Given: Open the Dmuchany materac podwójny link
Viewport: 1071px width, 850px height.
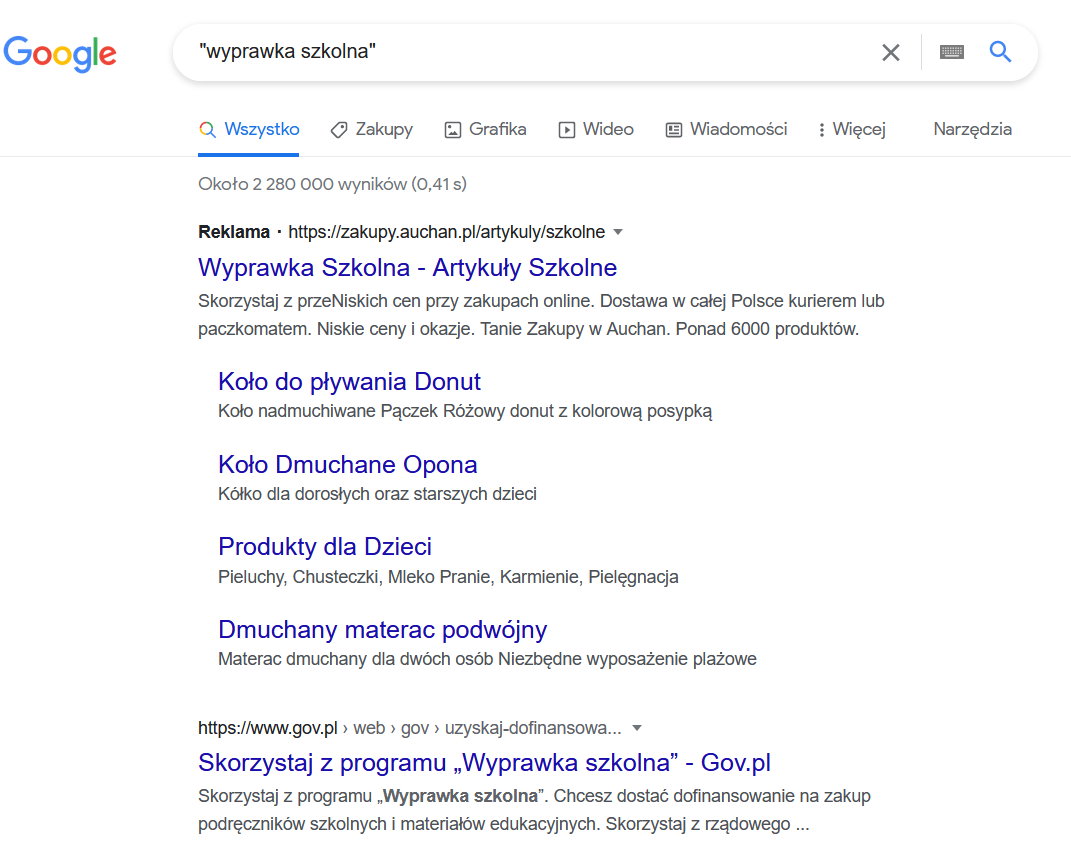Looking at the screenshot, I should [382, 629].
